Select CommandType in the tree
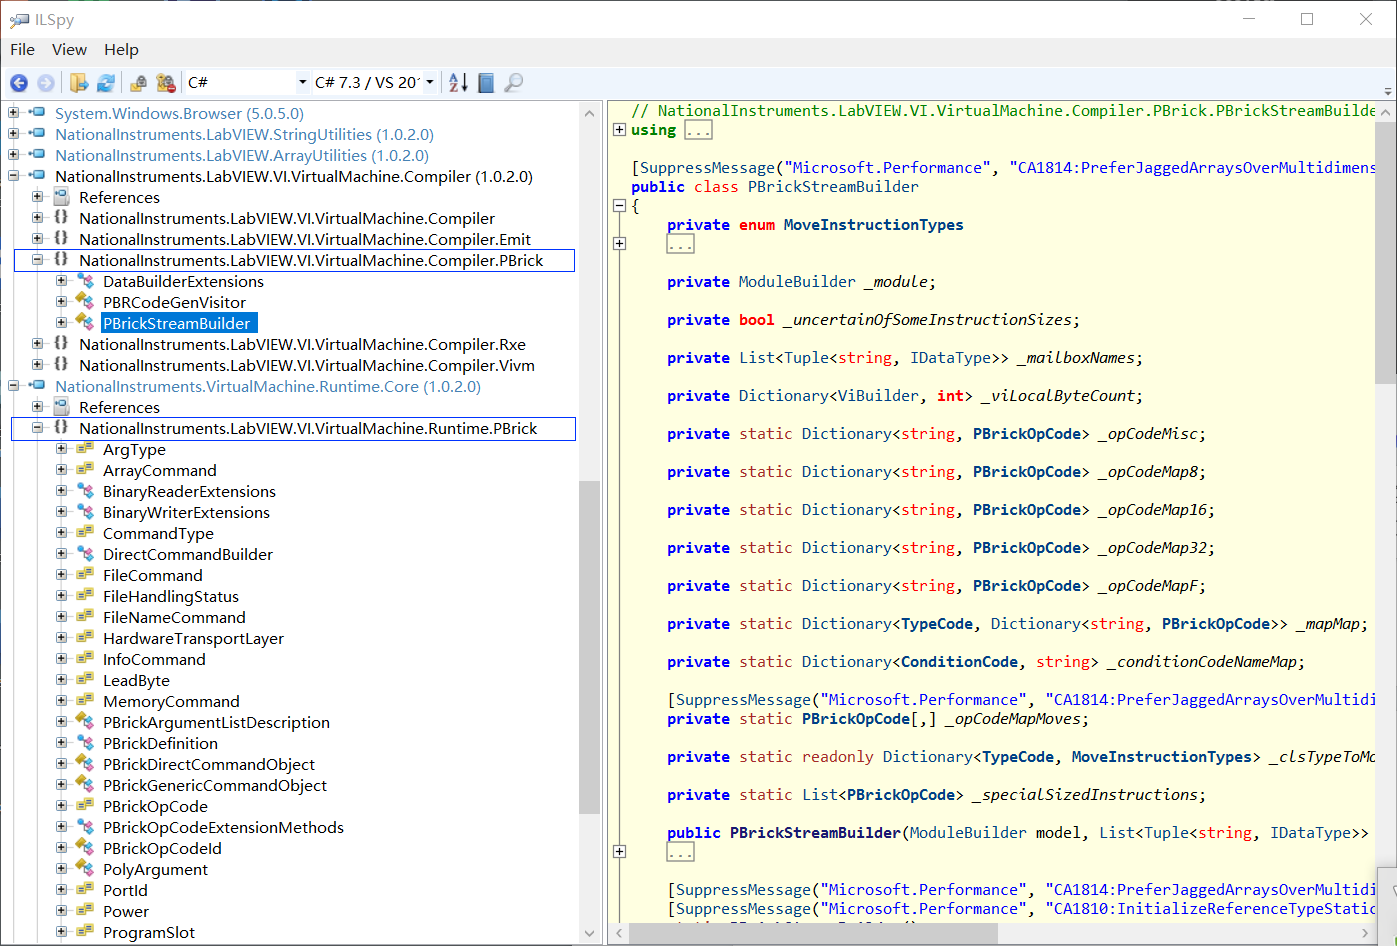This screenshot has height=946, width=1397. [x=158, y=533]
